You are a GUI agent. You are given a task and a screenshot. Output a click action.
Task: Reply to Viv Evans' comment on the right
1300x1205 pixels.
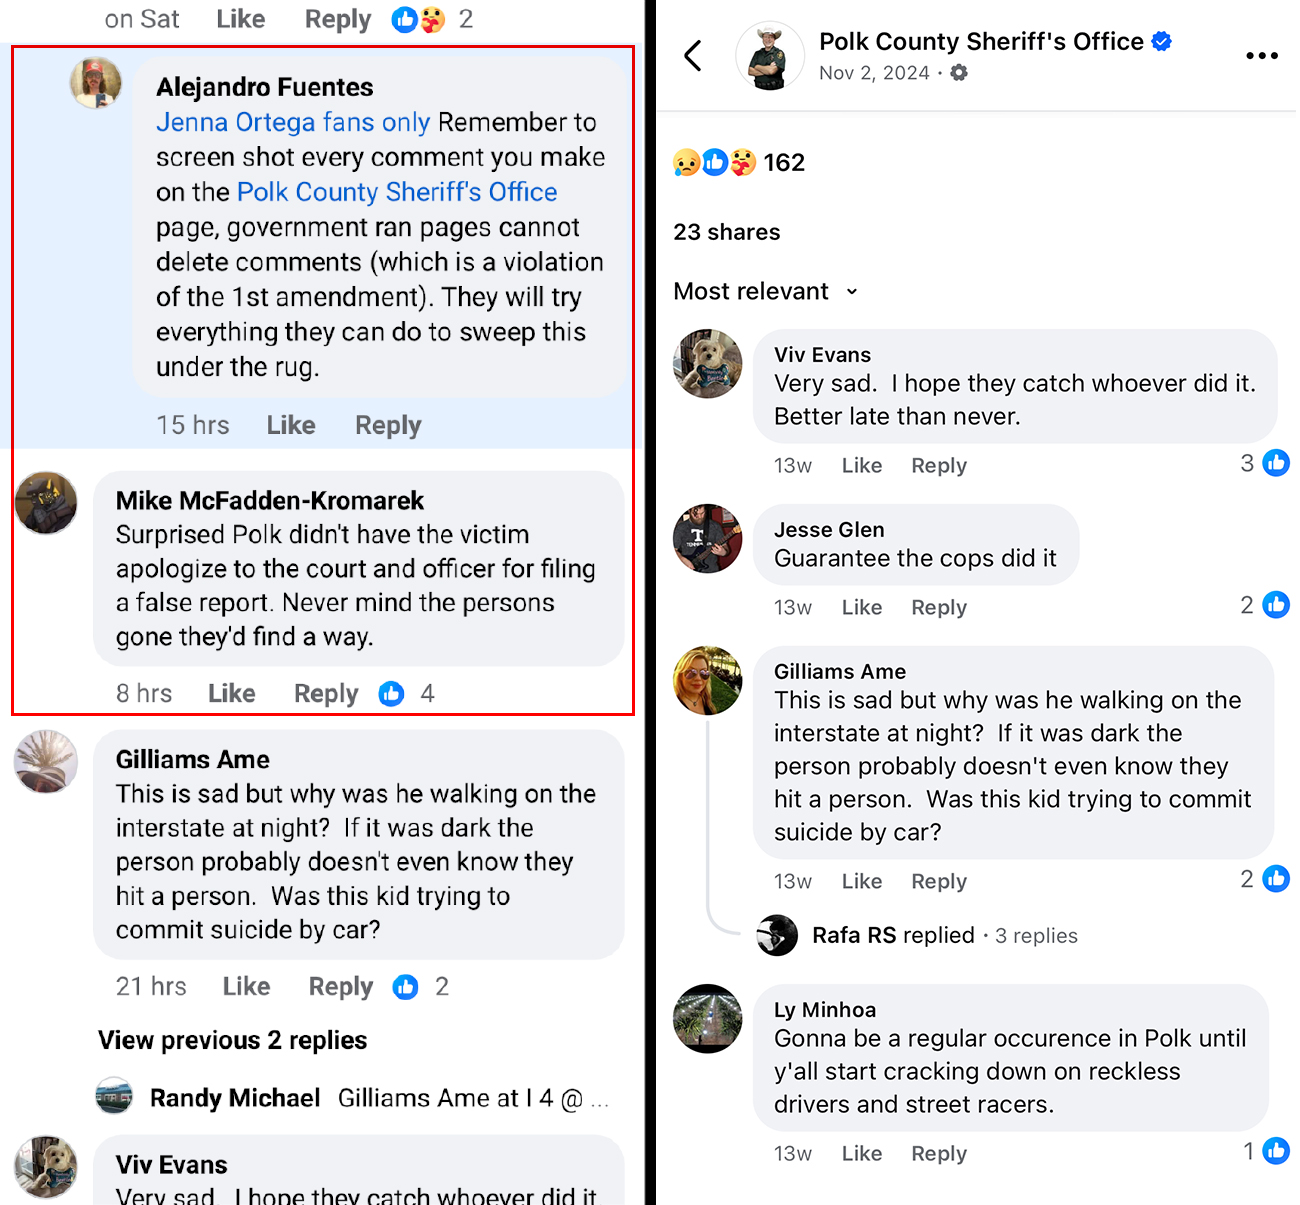point(938,466)
